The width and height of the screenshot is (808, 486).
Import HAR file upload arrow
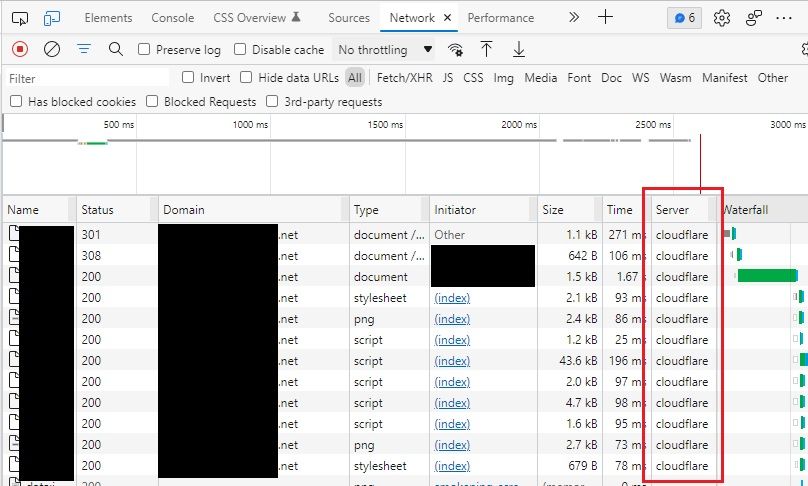(x=486, y=49)
